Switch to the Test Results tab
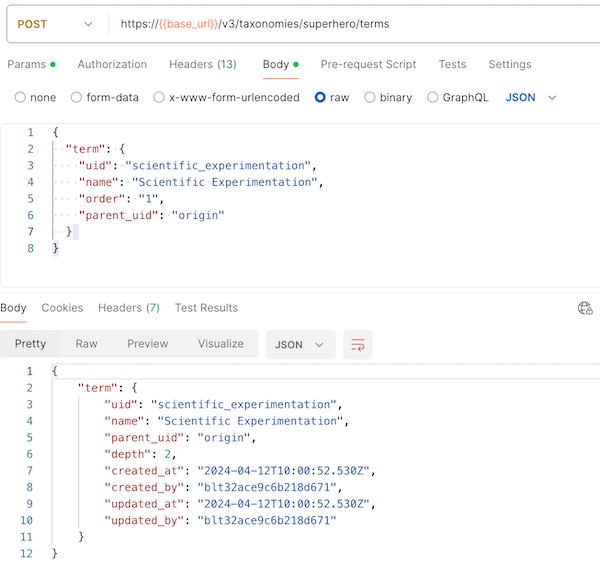Image resolution: width=600 pixels, height=579 pixels. click(206, 308)
